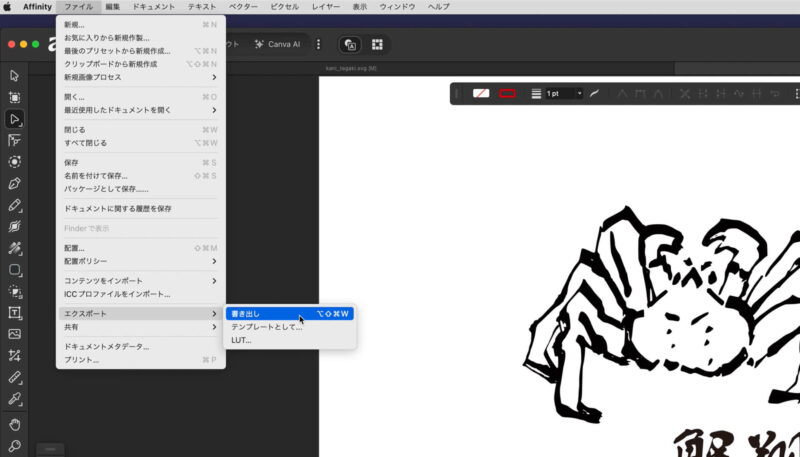This screenshot has width=800, height=457.
Task: Click the エクスポート menu entry
Action: [141, 314]
